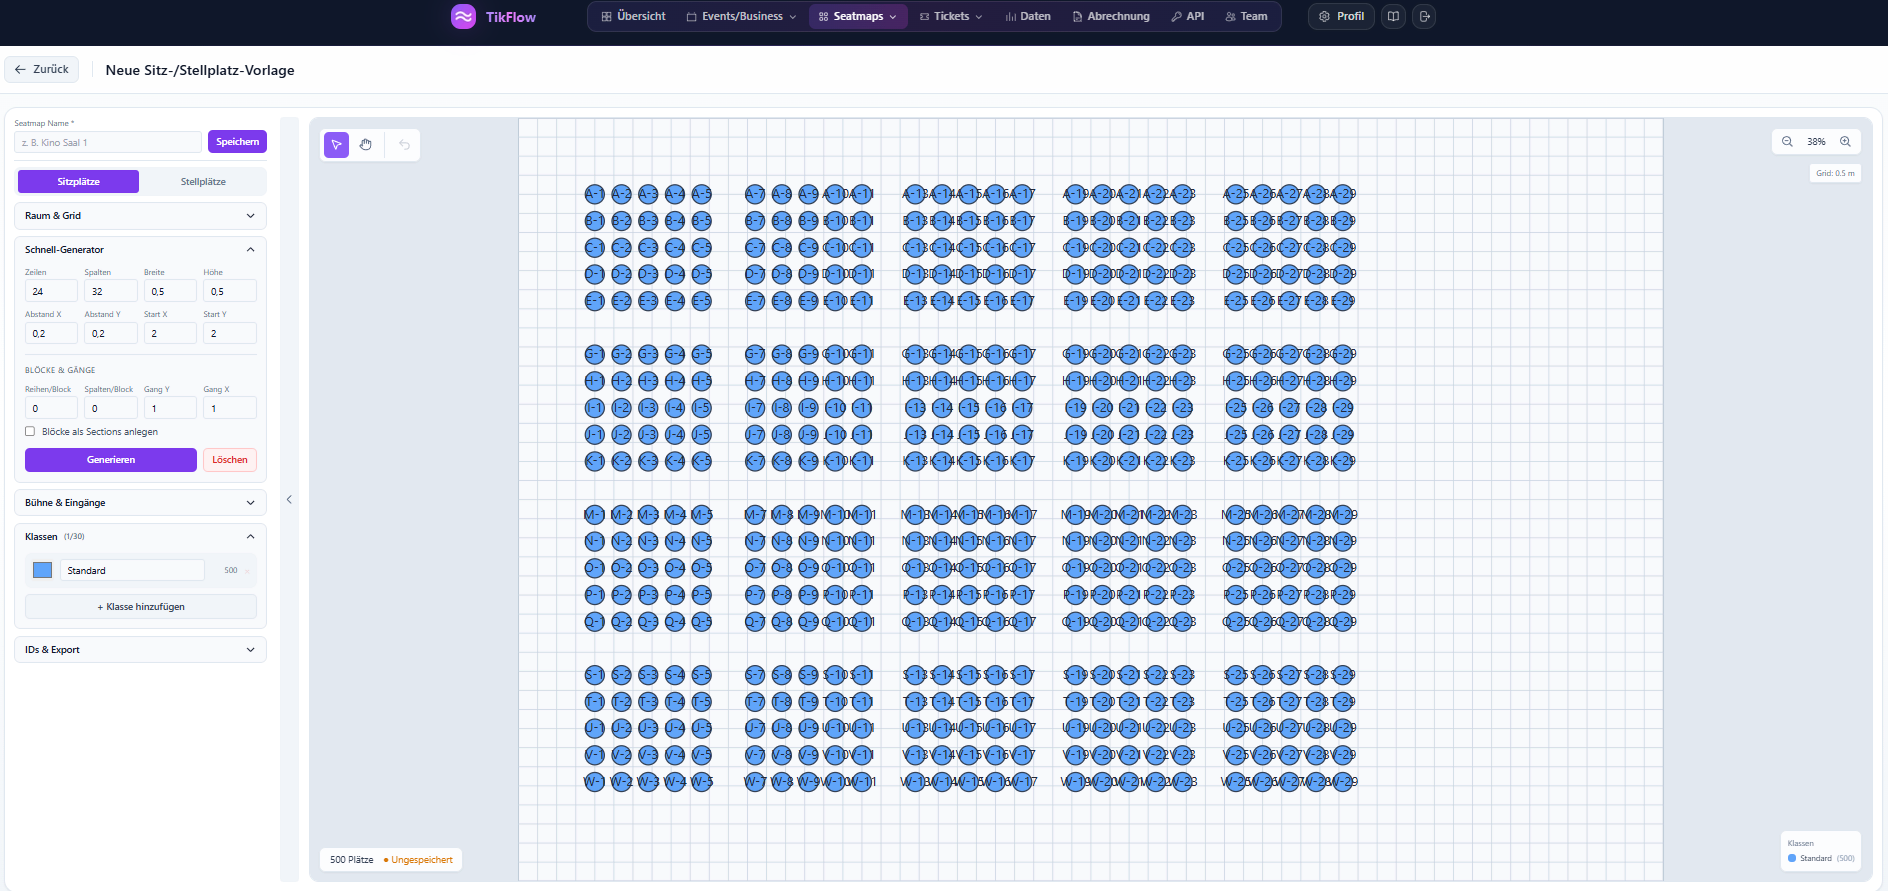This screenshot has width=1888, height=891.
Task: Switch to Stellplätze mode
Action: coord(203,182)
